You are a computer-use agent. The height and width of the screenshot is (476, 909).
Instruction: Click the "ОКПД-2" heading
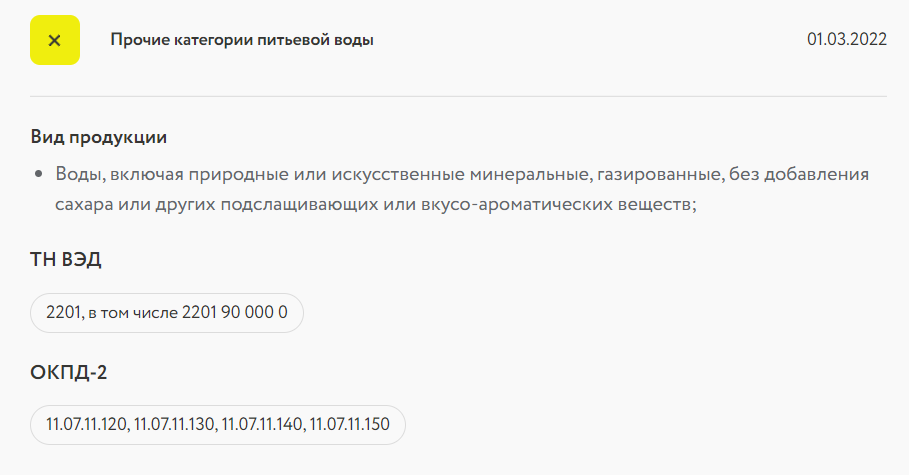pos(69,373)
